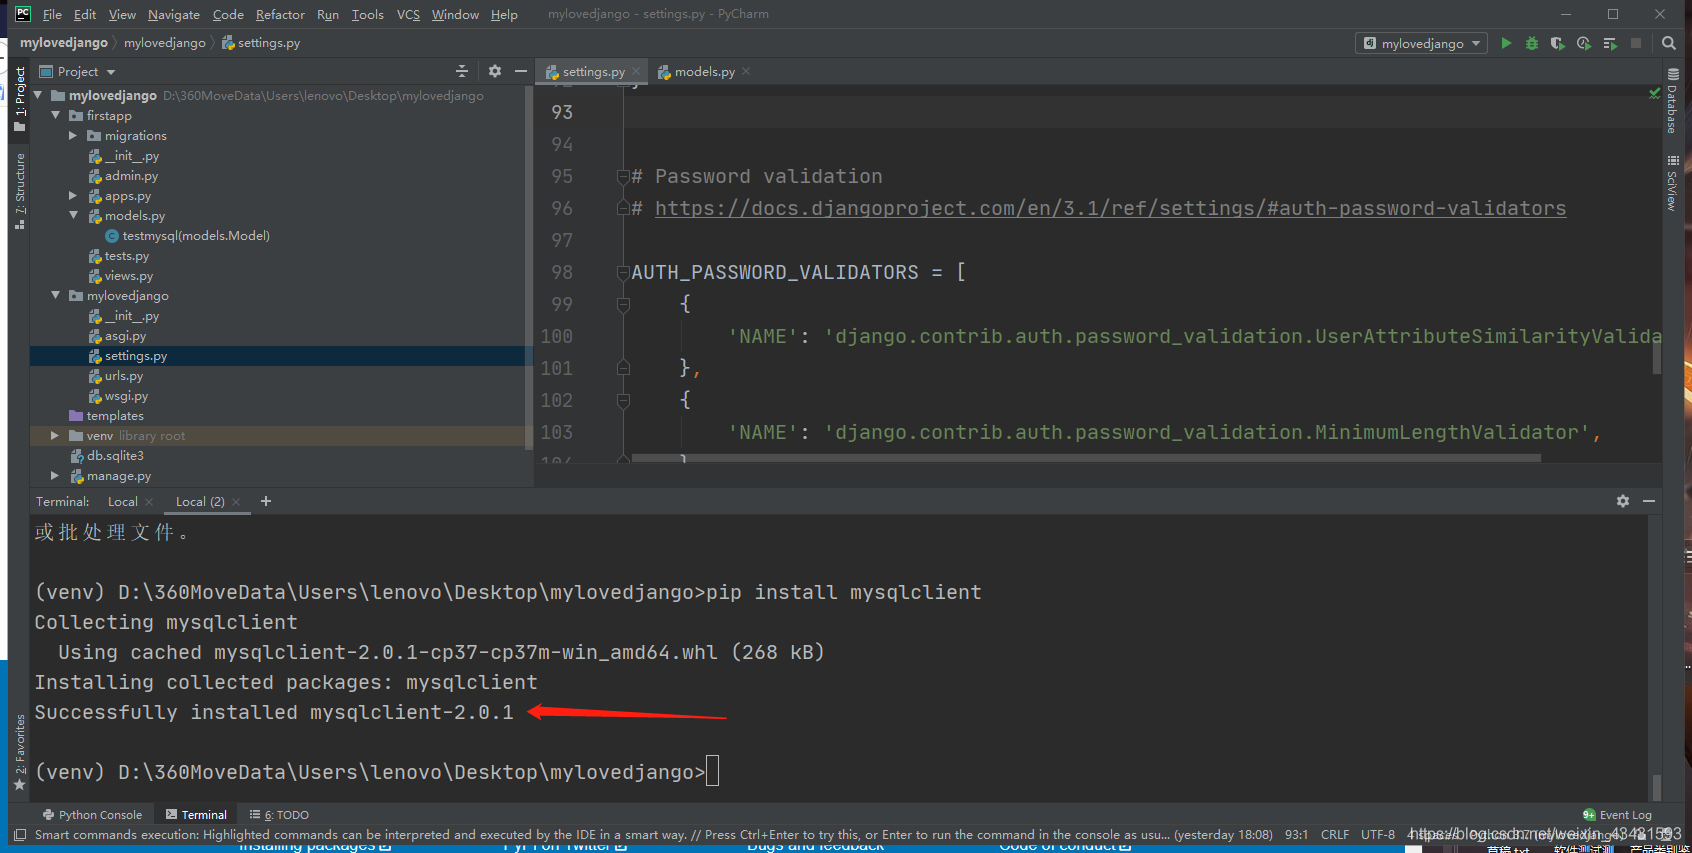The width and height of the screenshot is (1692, 853).
Task: Collapse the mylovedjango root folder
Action: click(x=38, y=95)
